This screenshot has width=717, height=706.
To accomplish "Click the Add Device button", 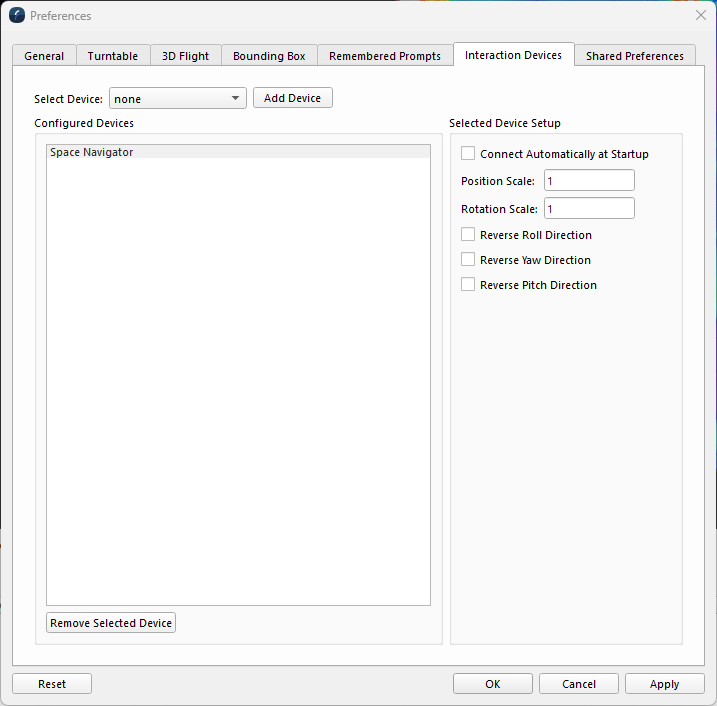I will 293,98.
